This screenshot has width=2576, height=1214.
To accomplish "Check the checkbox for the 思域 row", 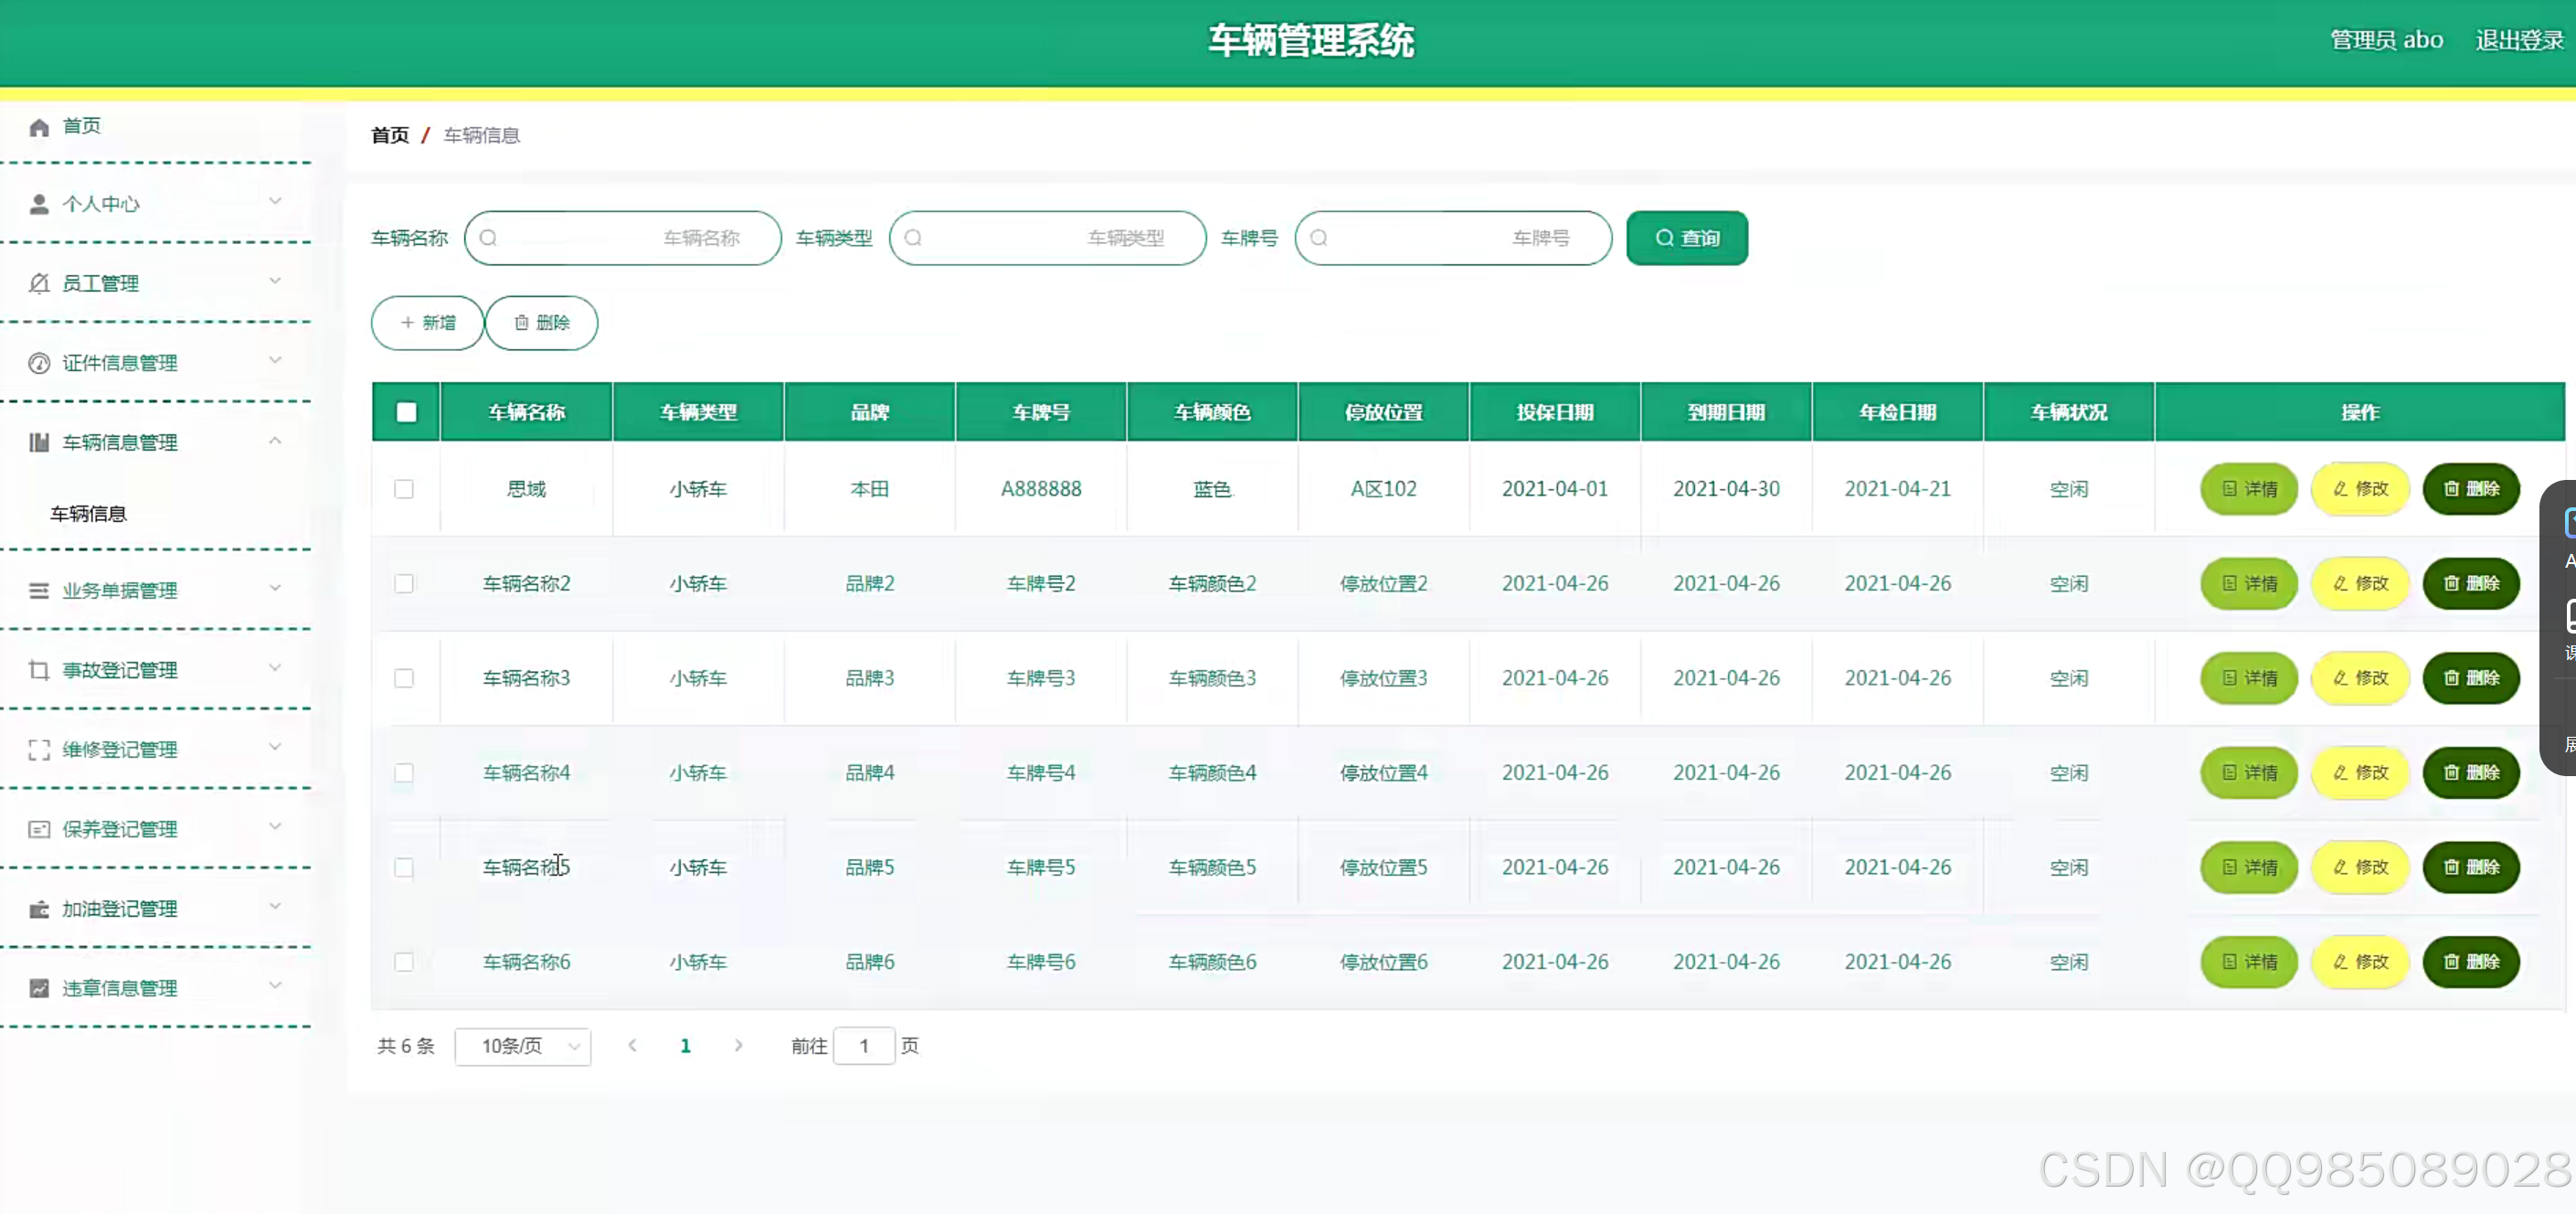I will [404, 489].
